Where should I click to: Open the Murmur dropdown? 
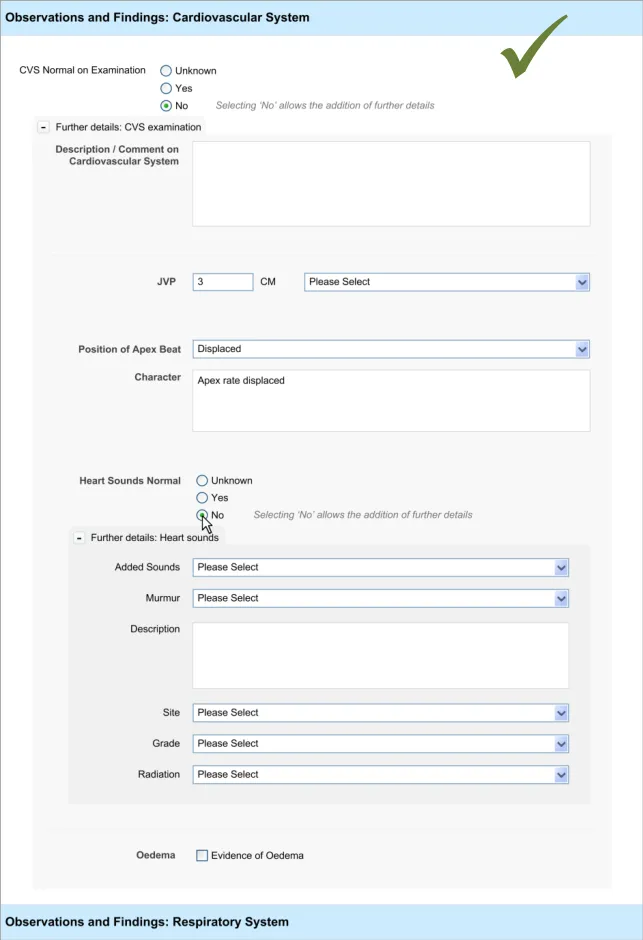[x=380, y=598]
